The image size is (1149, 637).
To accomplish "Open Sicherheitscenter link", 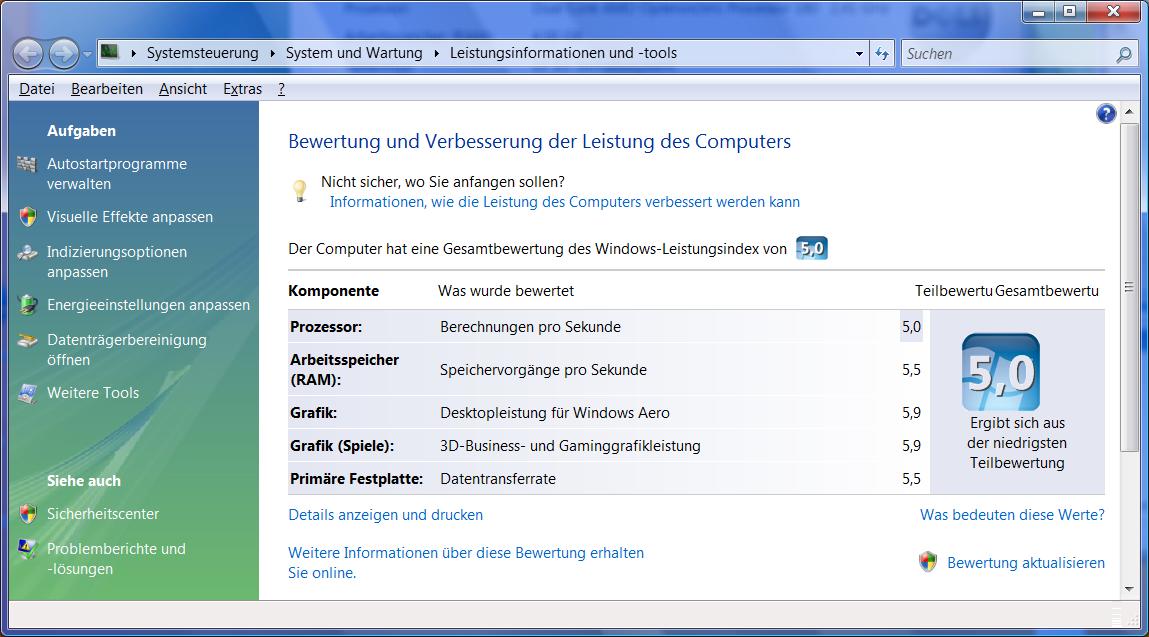I will point(103,514).
